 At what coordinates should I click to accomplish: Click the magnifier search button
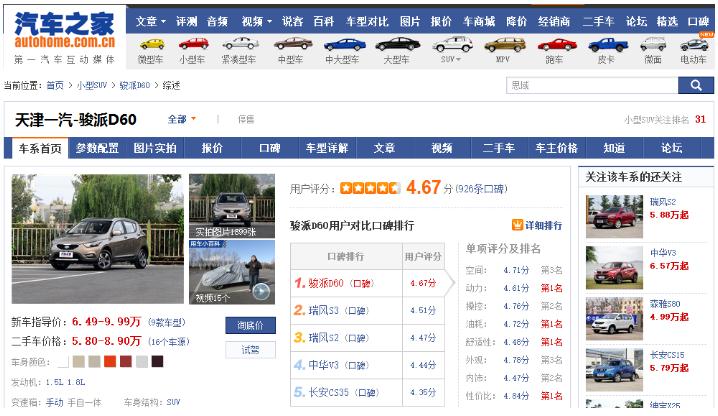click(x=696, y=86)
